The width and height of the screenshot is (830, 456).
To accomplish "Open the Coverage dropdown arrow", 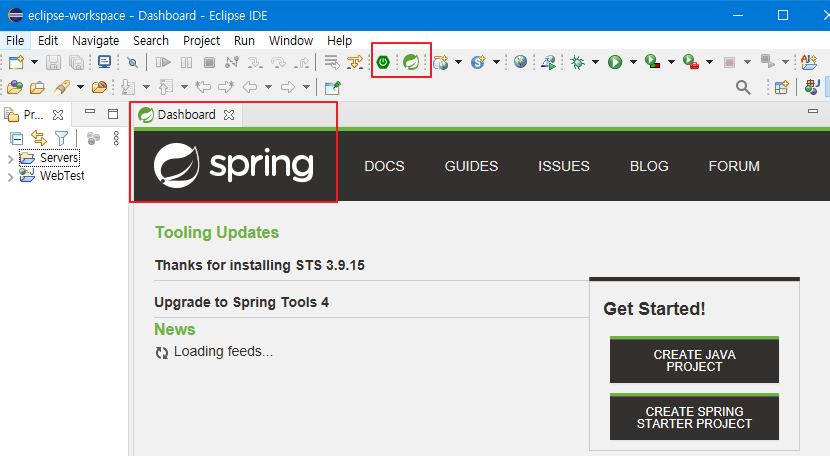I will click(671, 62).
